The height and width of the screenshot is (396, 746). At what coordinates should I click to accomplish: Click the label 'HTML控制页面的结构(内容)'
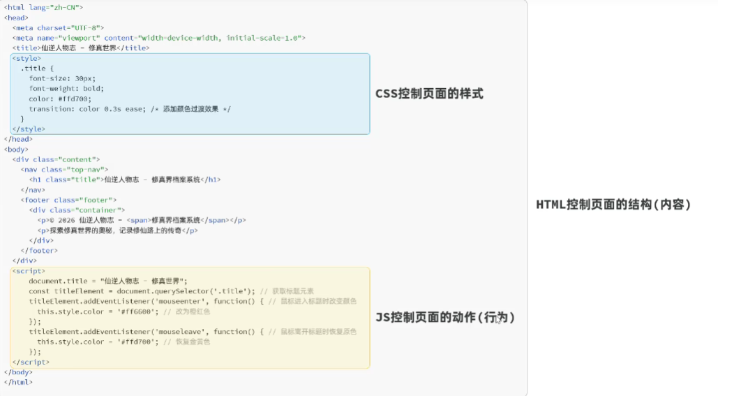point(613,205)
